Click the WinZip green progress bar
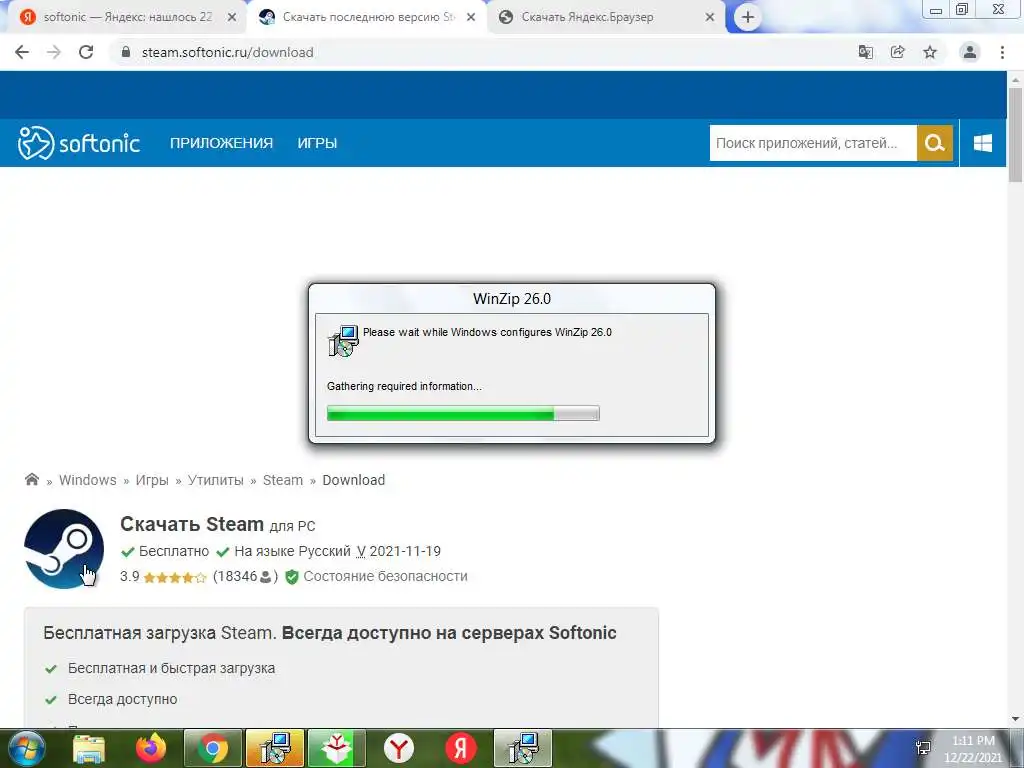This screenshot has height=768, width=1024. pyautogui.click(x=463, y=413)
